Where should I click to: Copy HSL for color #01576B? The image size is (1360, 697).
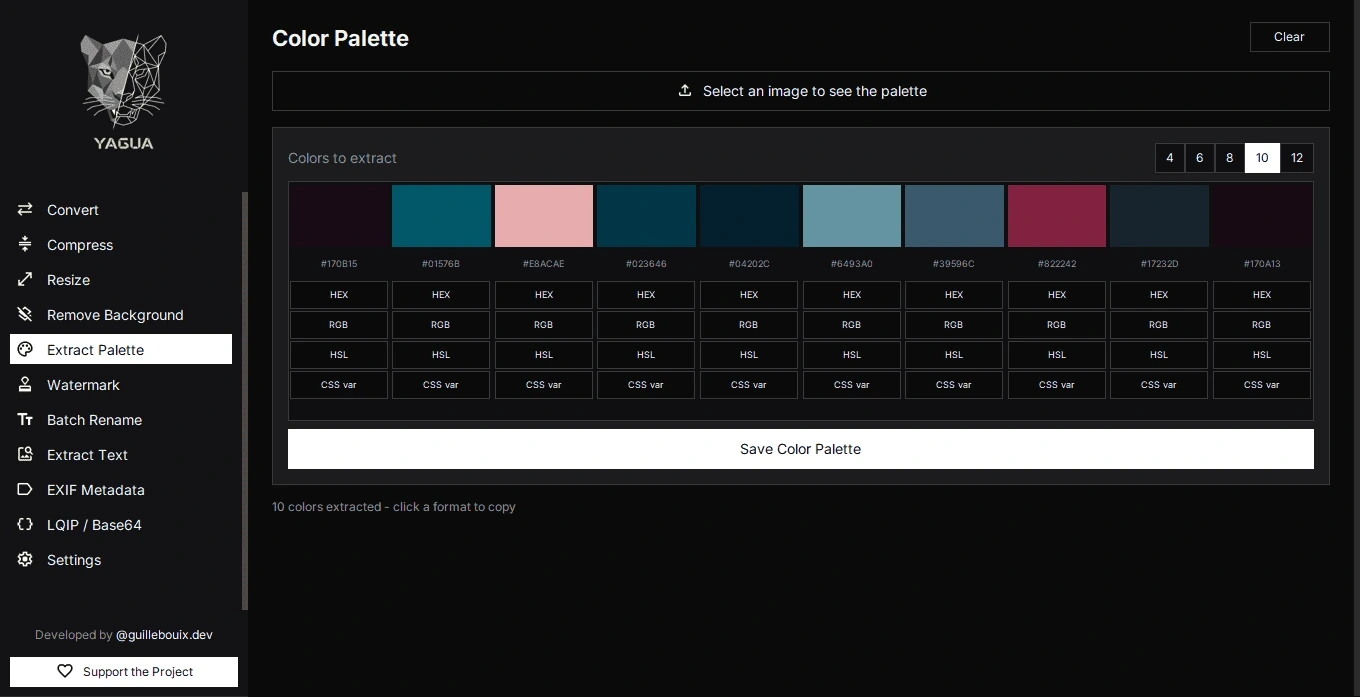pyautogui.click(x=441, y=355)
